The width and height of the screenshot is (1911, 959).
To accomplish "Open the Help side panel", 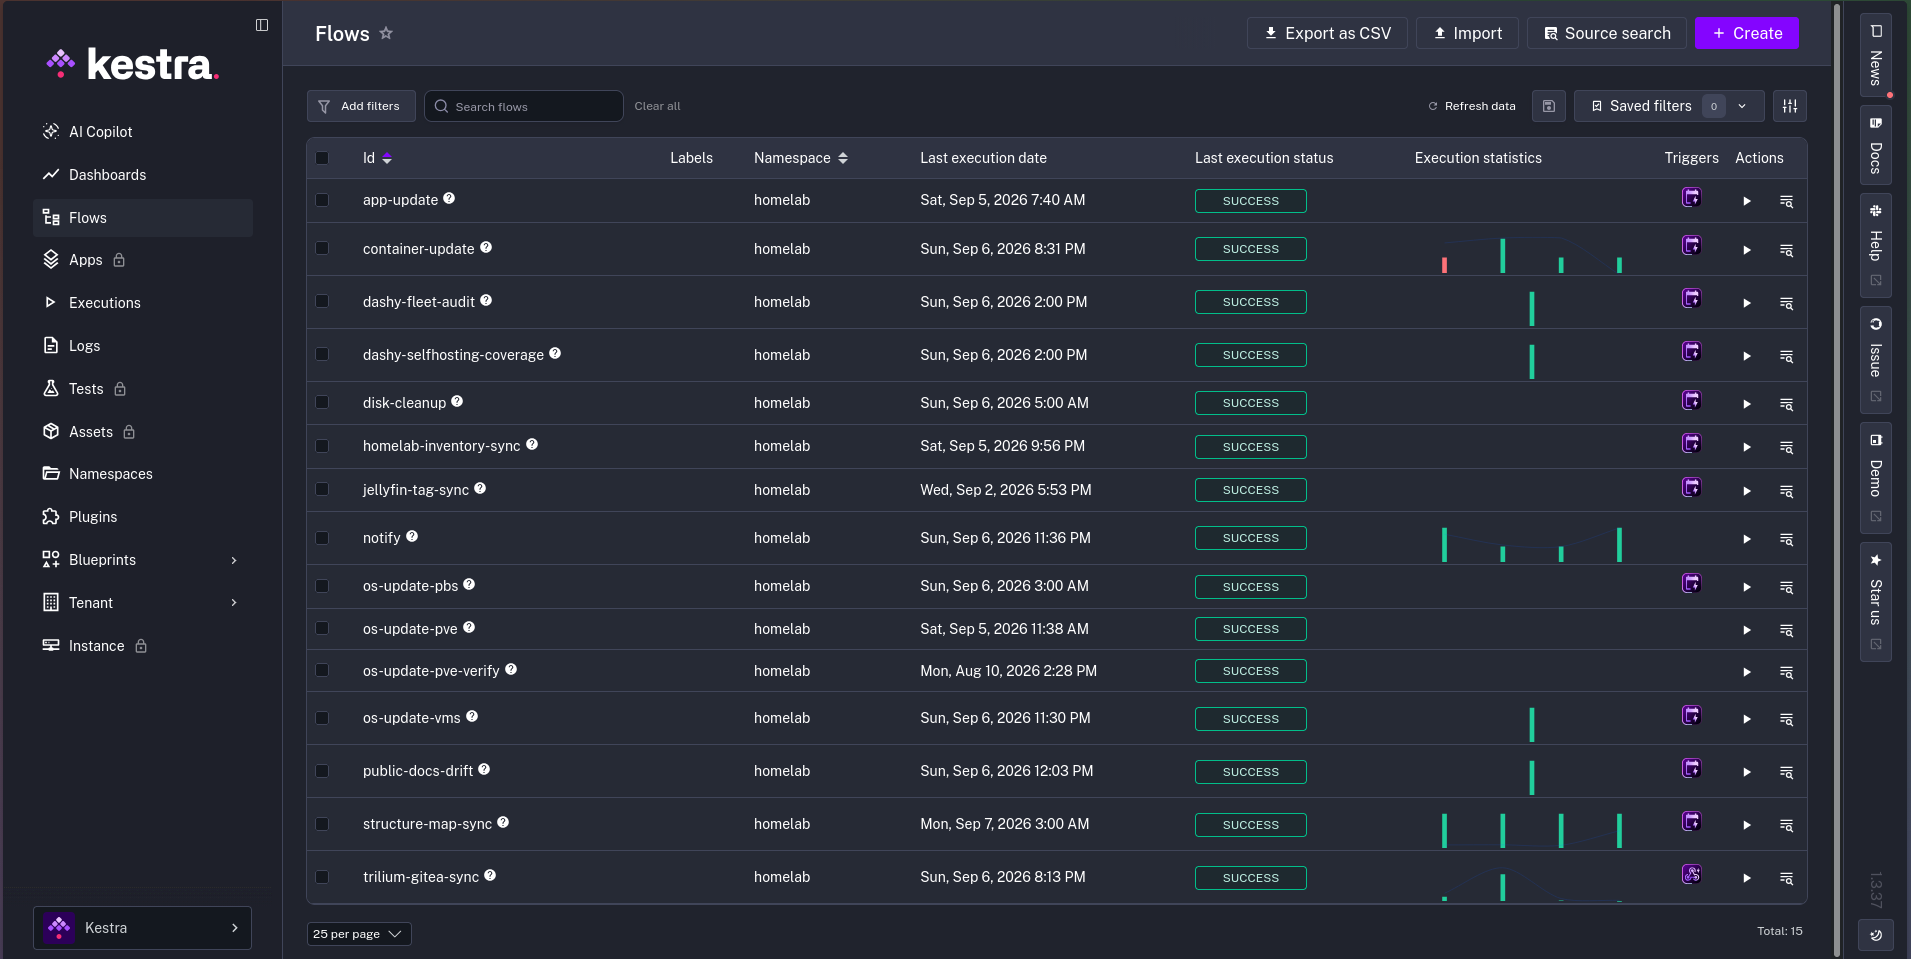I will pos(1875,246).
